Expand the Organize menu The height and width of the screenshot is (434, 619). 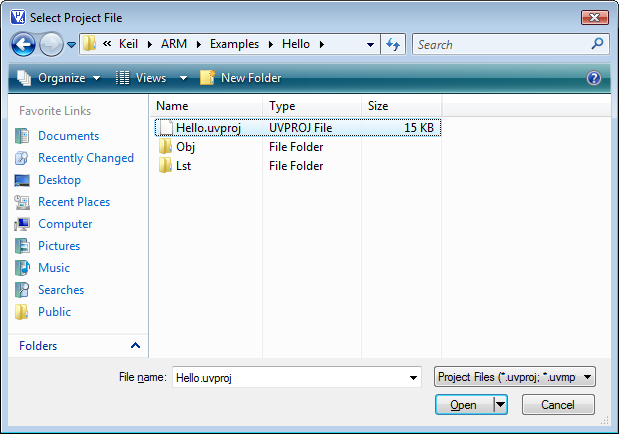tap(59, 78)
